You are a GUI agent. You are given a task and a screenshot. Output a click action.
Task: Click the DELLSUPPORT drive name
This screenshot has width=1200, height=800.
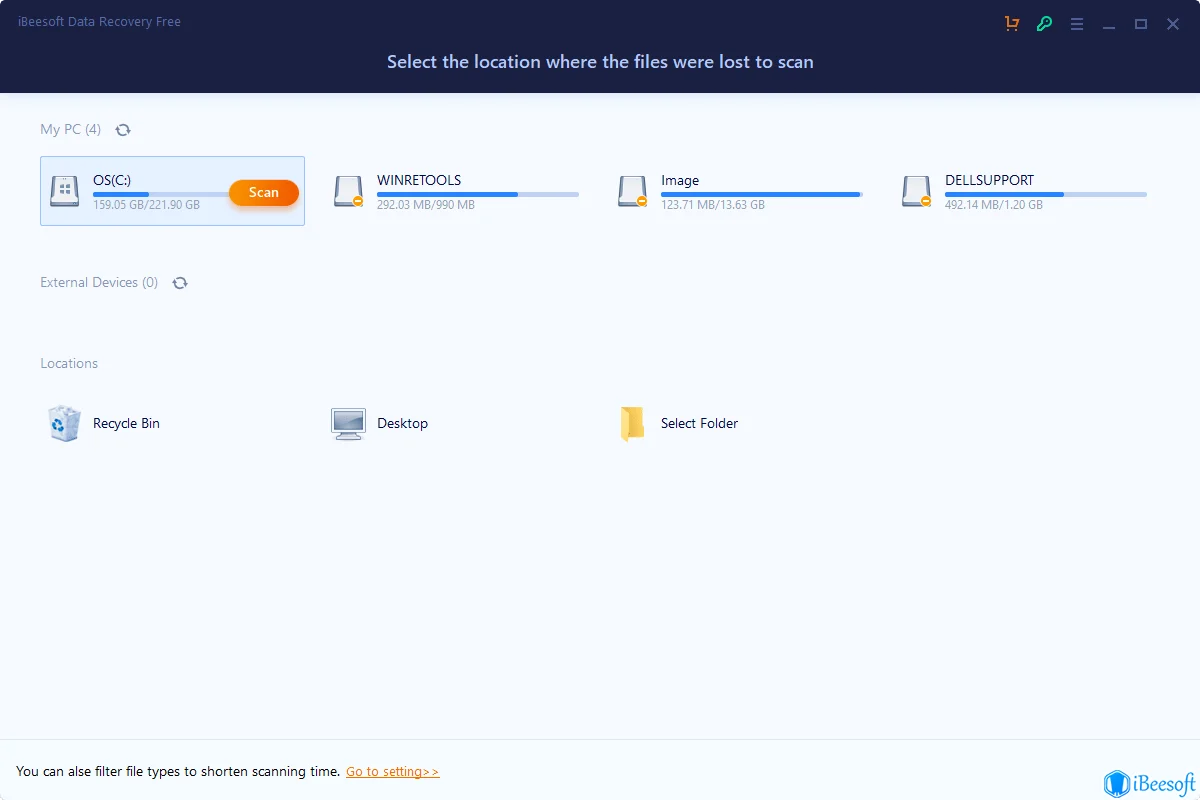pos(990,181)
